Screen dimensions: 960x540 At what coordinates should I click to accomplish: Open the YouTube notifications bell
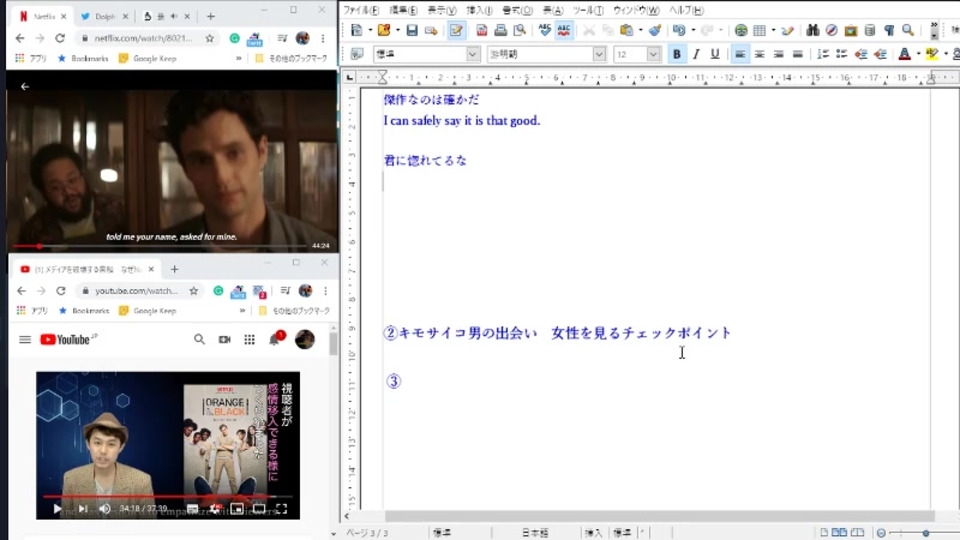(x=274, y=340)
